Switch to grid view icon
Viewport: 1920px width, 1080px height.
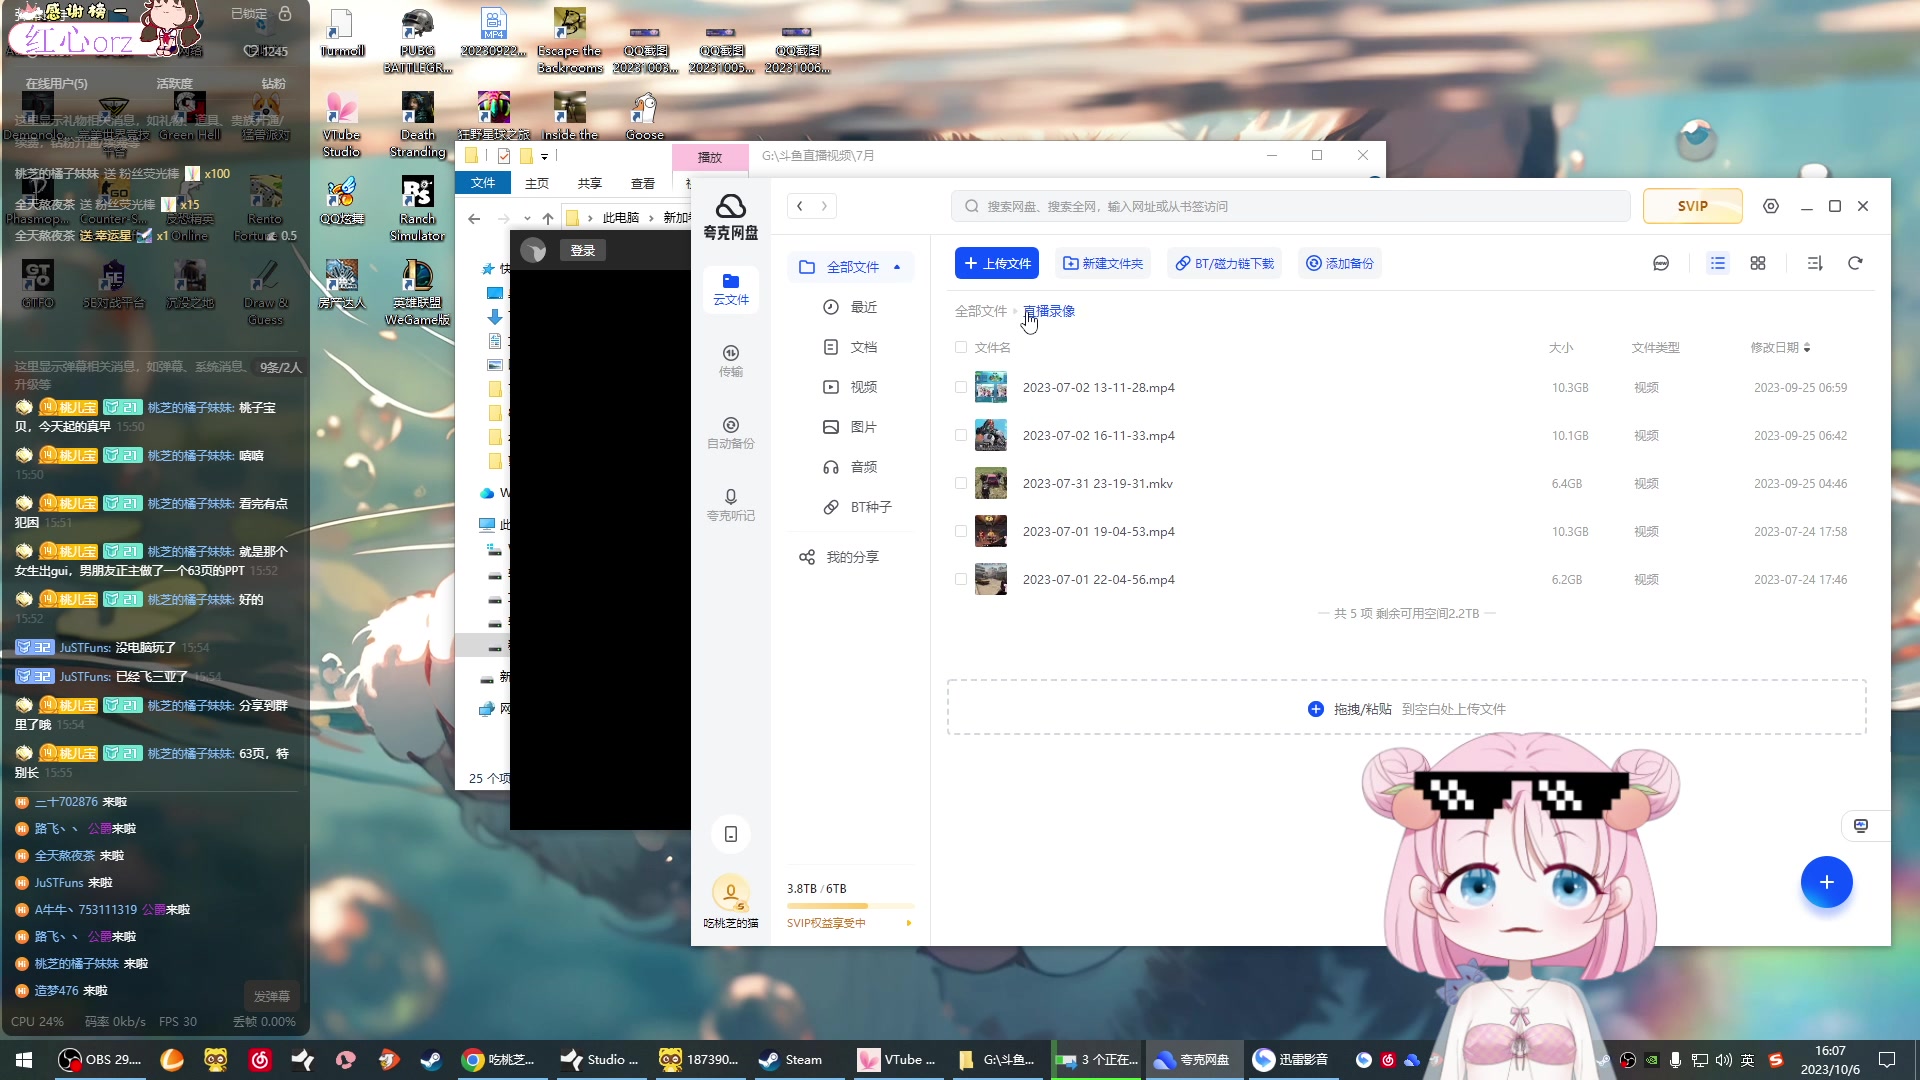pos(1758,263)
